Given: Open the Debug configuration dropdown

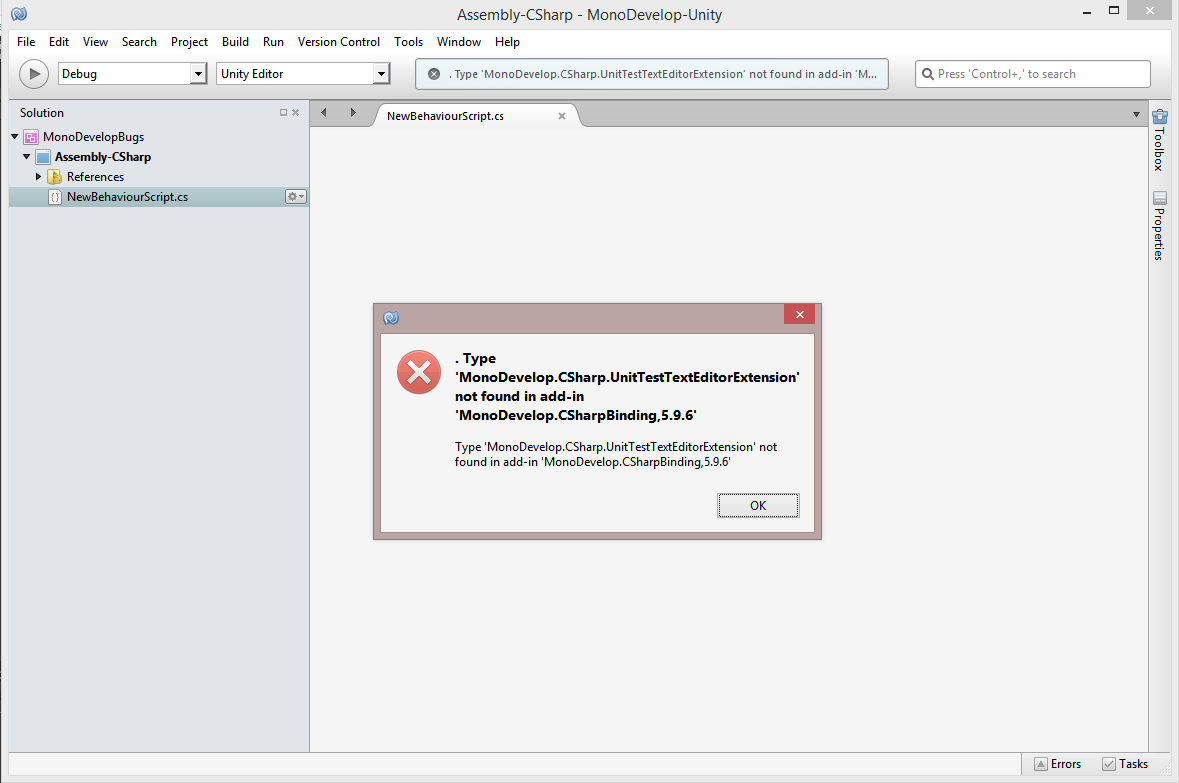Looking at the screenshot, I should (132, 74).
